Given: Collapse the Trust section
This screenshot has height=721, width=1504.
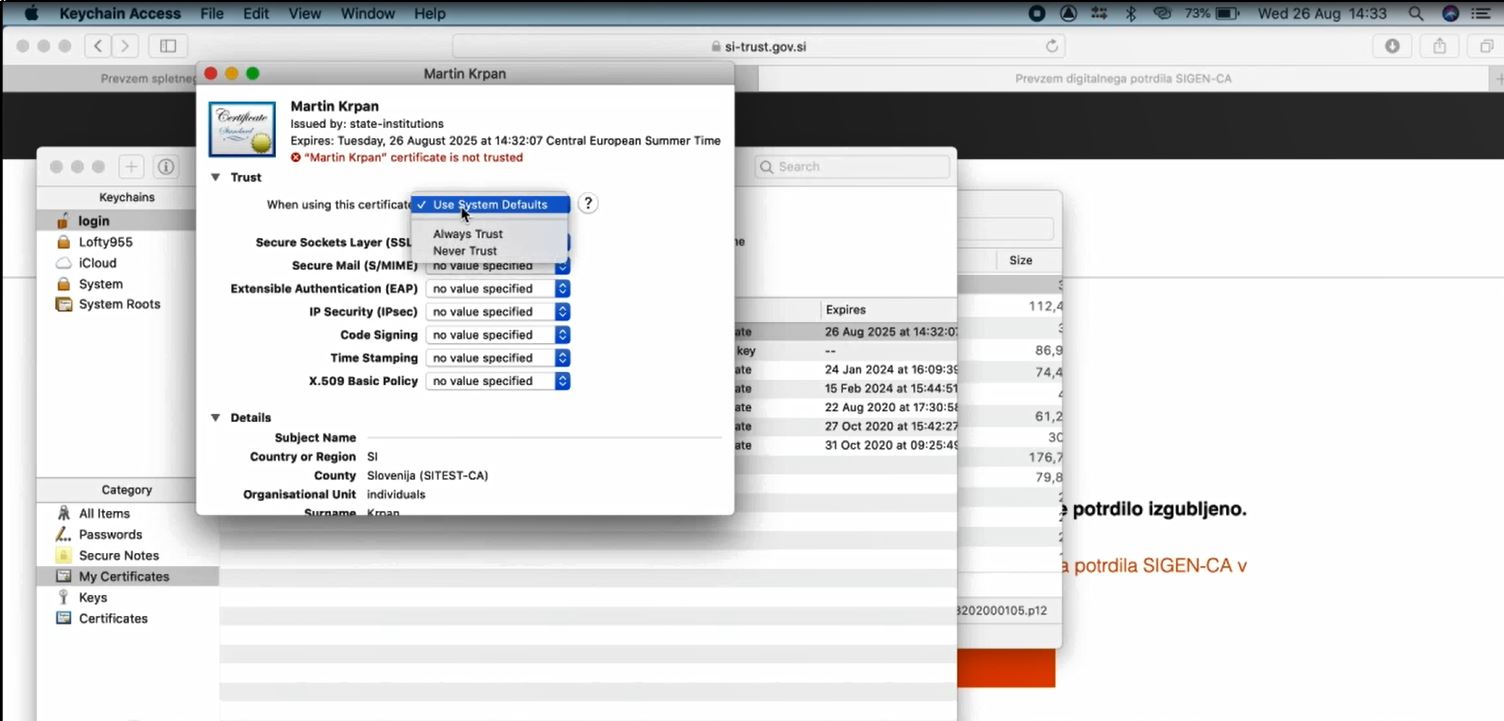Looking at the screenshot, I should (215, 177).
